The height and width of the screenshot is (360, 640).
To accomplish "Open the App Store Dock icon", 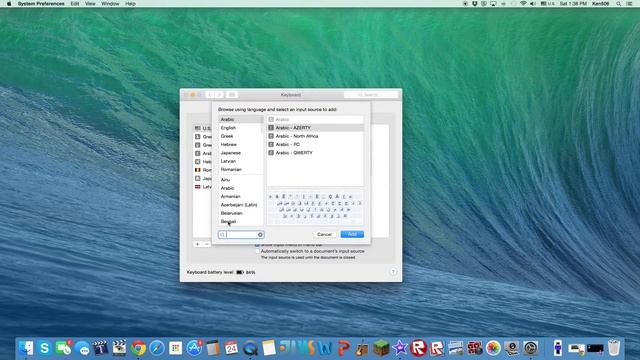I will click(x=194, y=348).
